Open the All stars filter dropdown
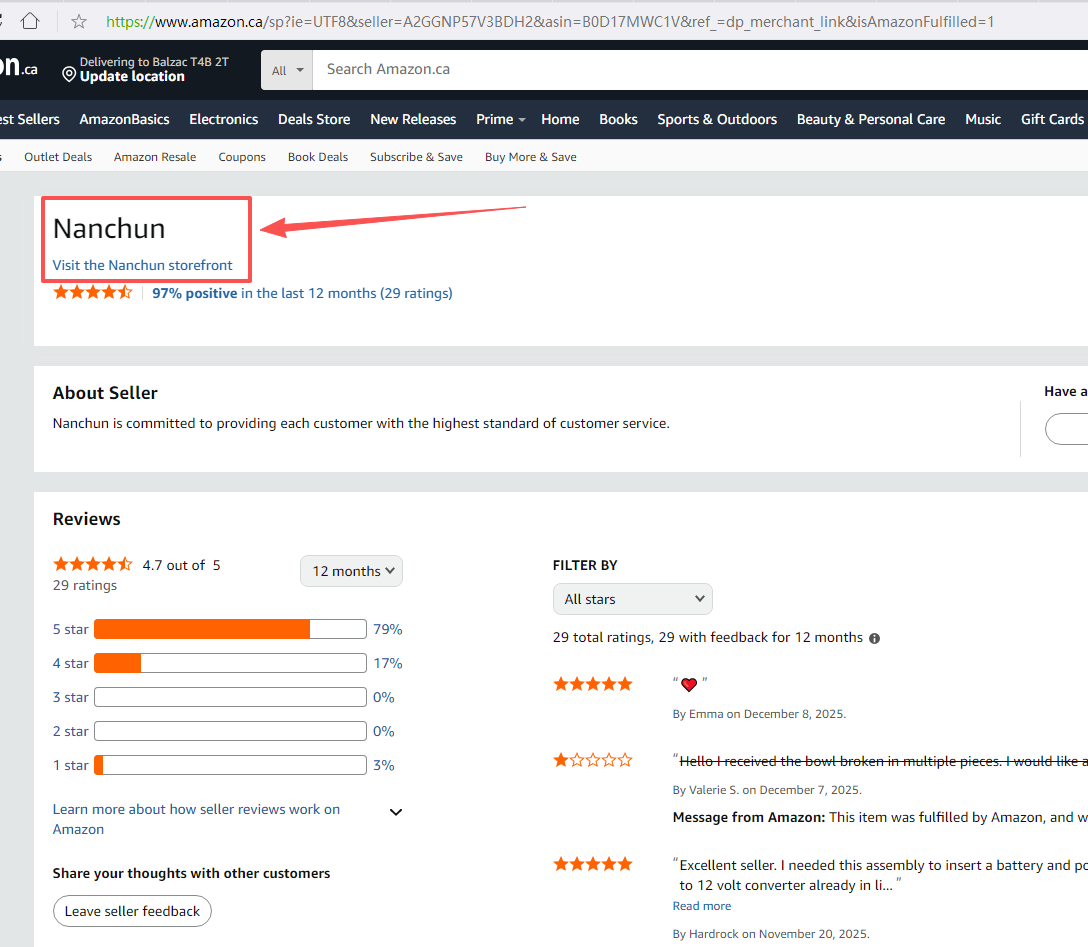 coord(632,599)
